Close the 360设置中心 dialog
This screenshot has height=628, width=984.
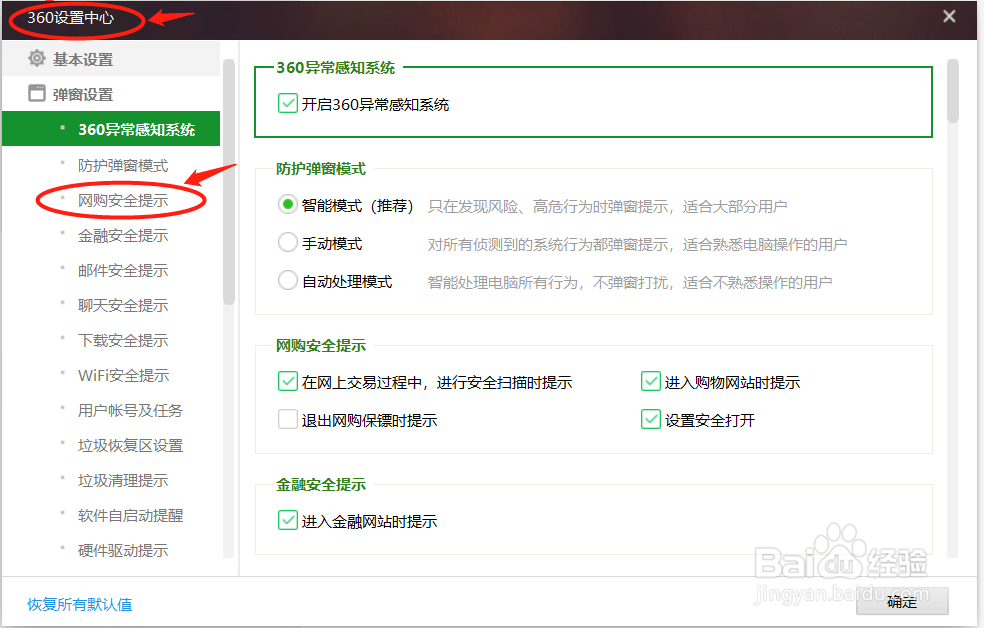[x=949, y=16]
